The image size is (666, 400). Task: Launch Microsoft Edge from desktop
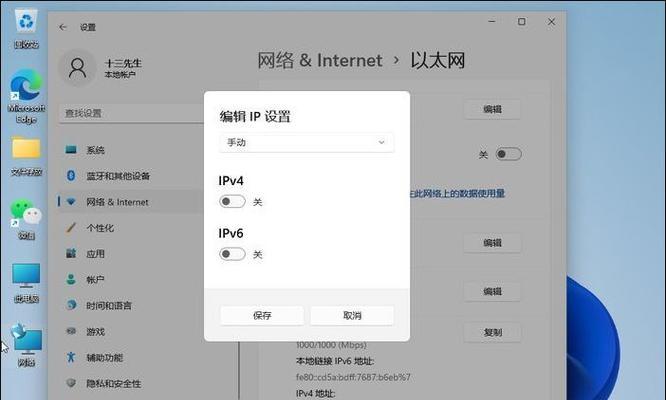(26, 85)
